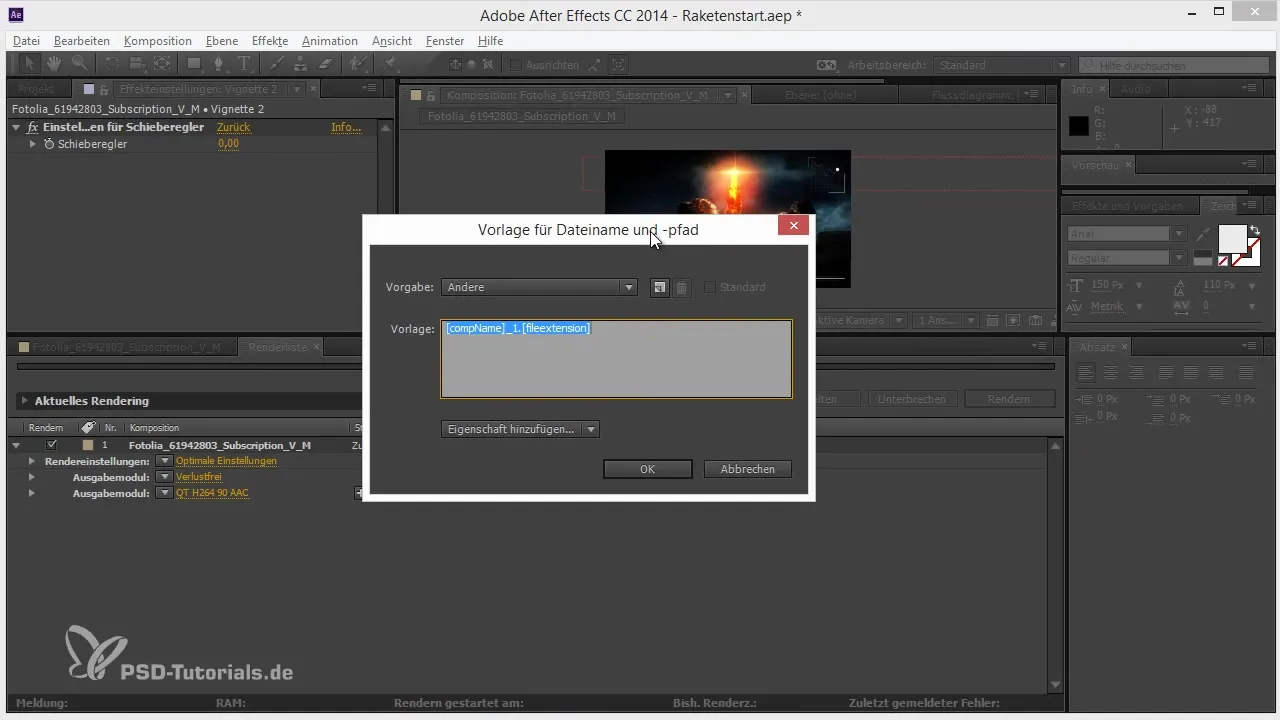Select the Clone Stamp tool

coord(300,64)
